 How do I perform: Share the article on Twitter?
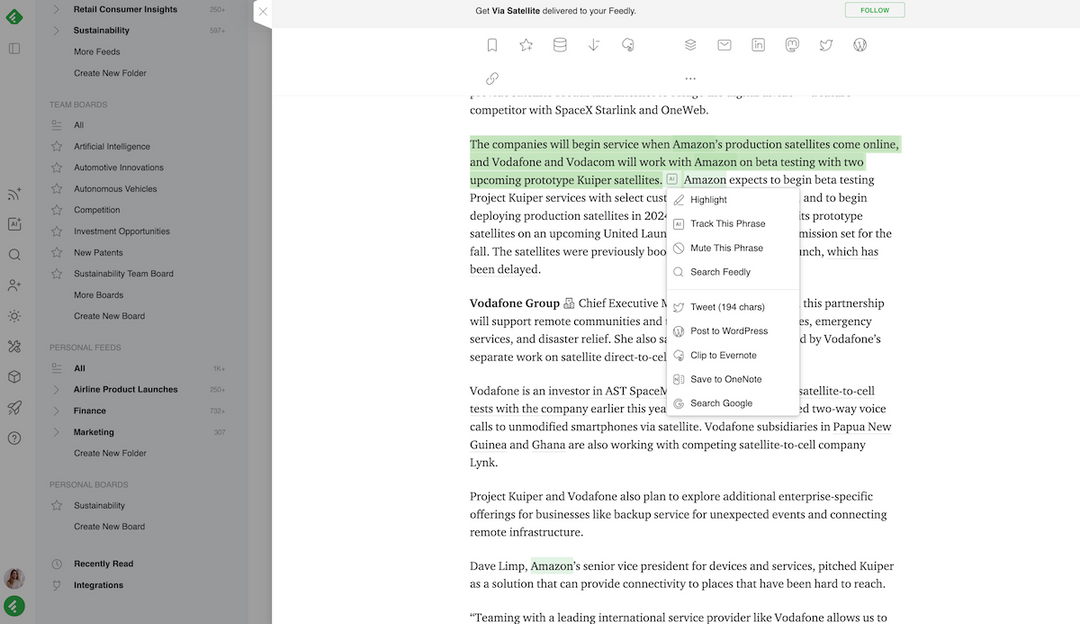point(825,44)
